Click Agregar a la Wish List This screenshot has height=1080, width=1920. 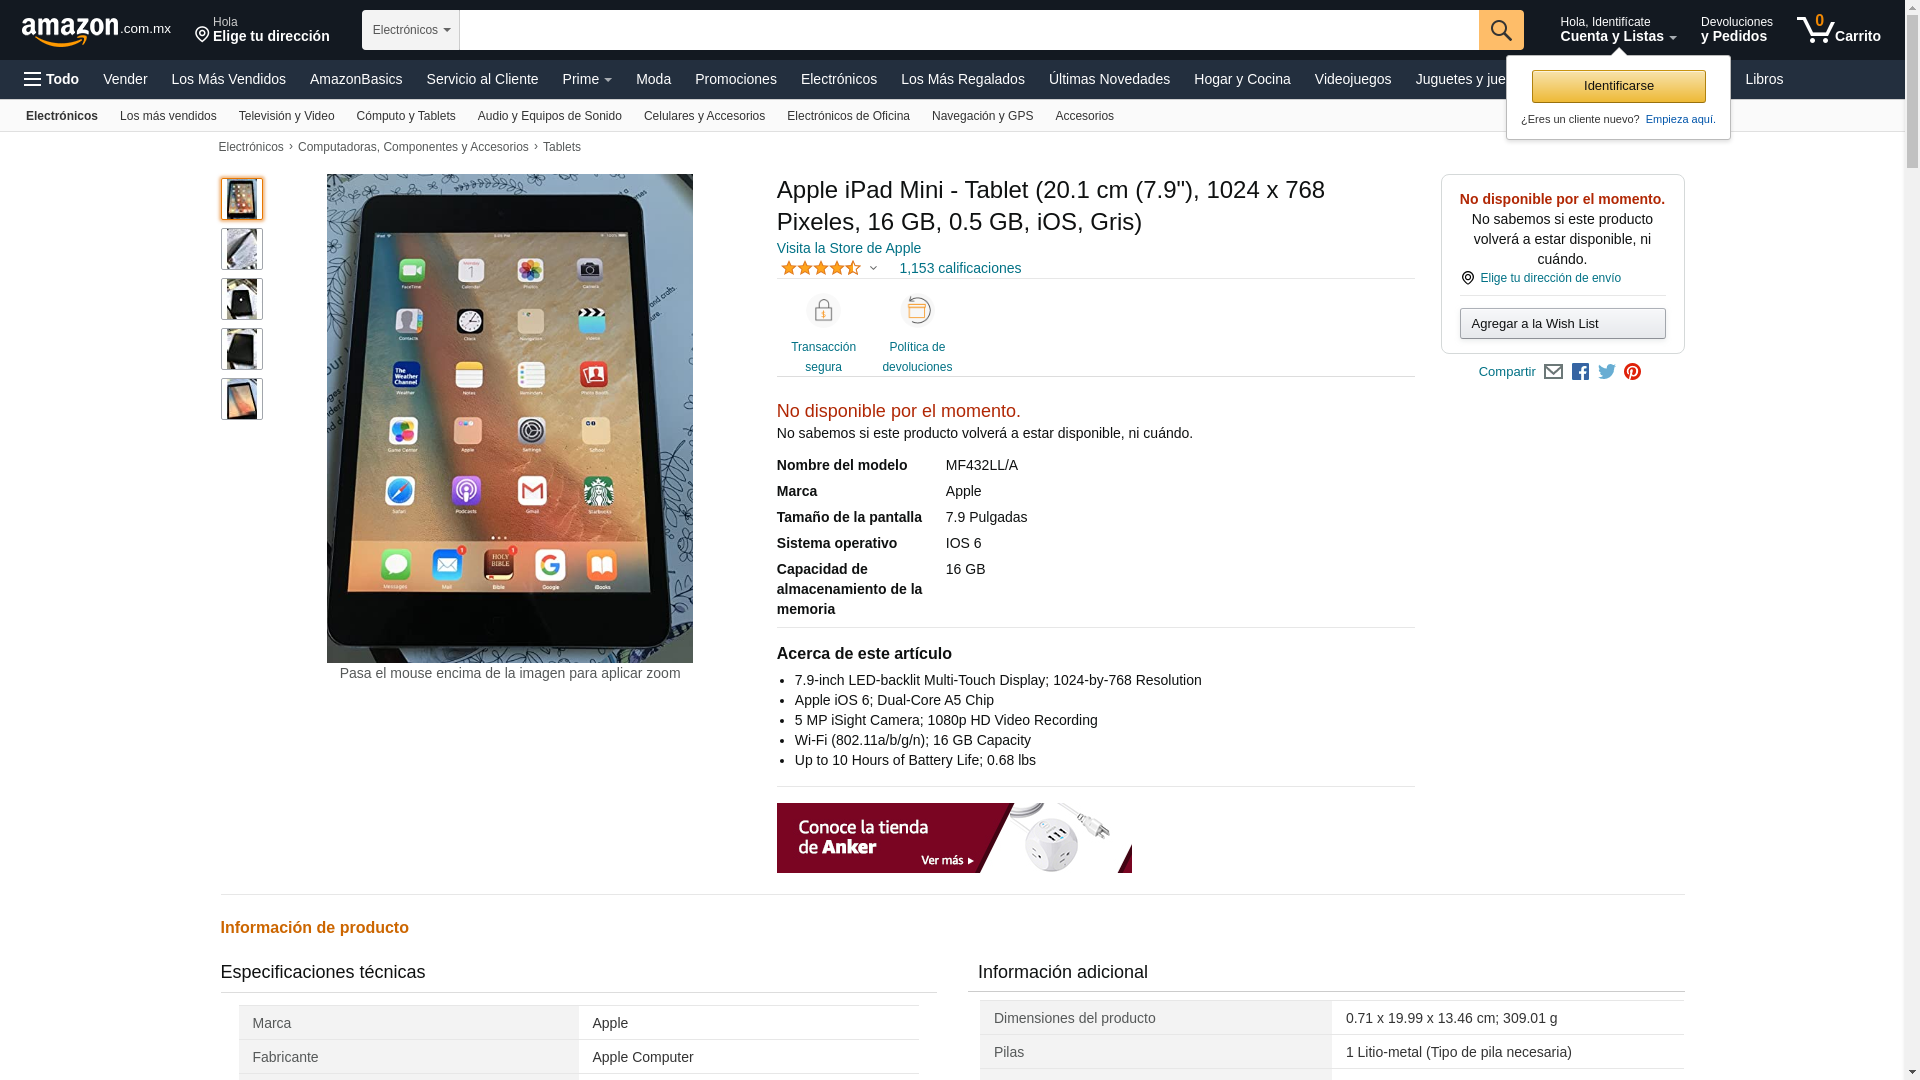click(1562, 323)
